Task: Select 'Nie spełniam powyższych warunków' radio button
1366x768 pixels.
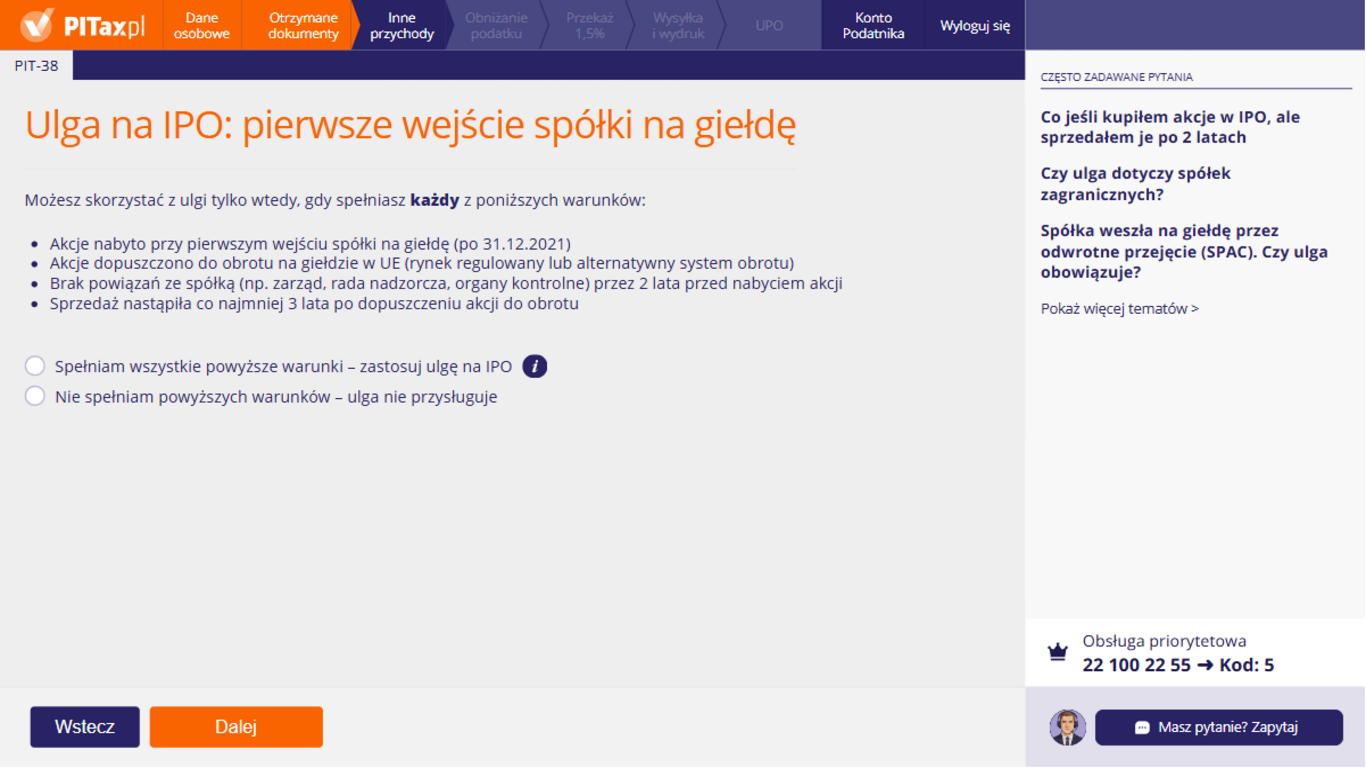Action: [35, 395]
